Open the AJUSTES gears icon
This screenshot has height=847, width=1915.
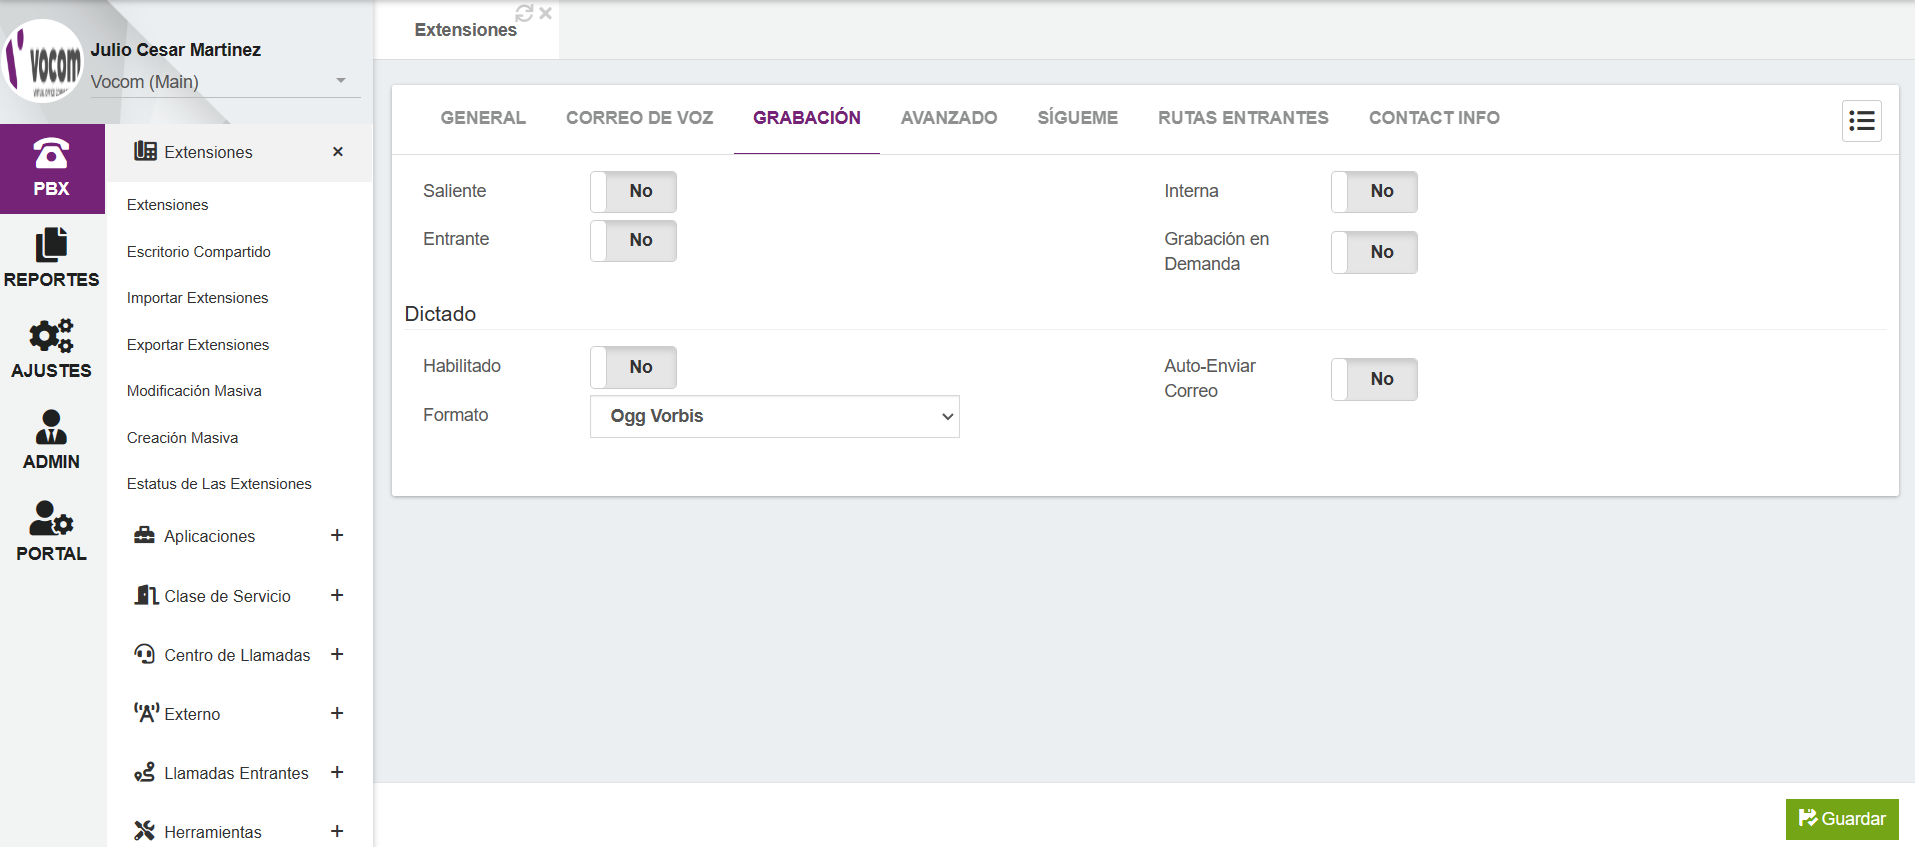click(x=51, y=335)
